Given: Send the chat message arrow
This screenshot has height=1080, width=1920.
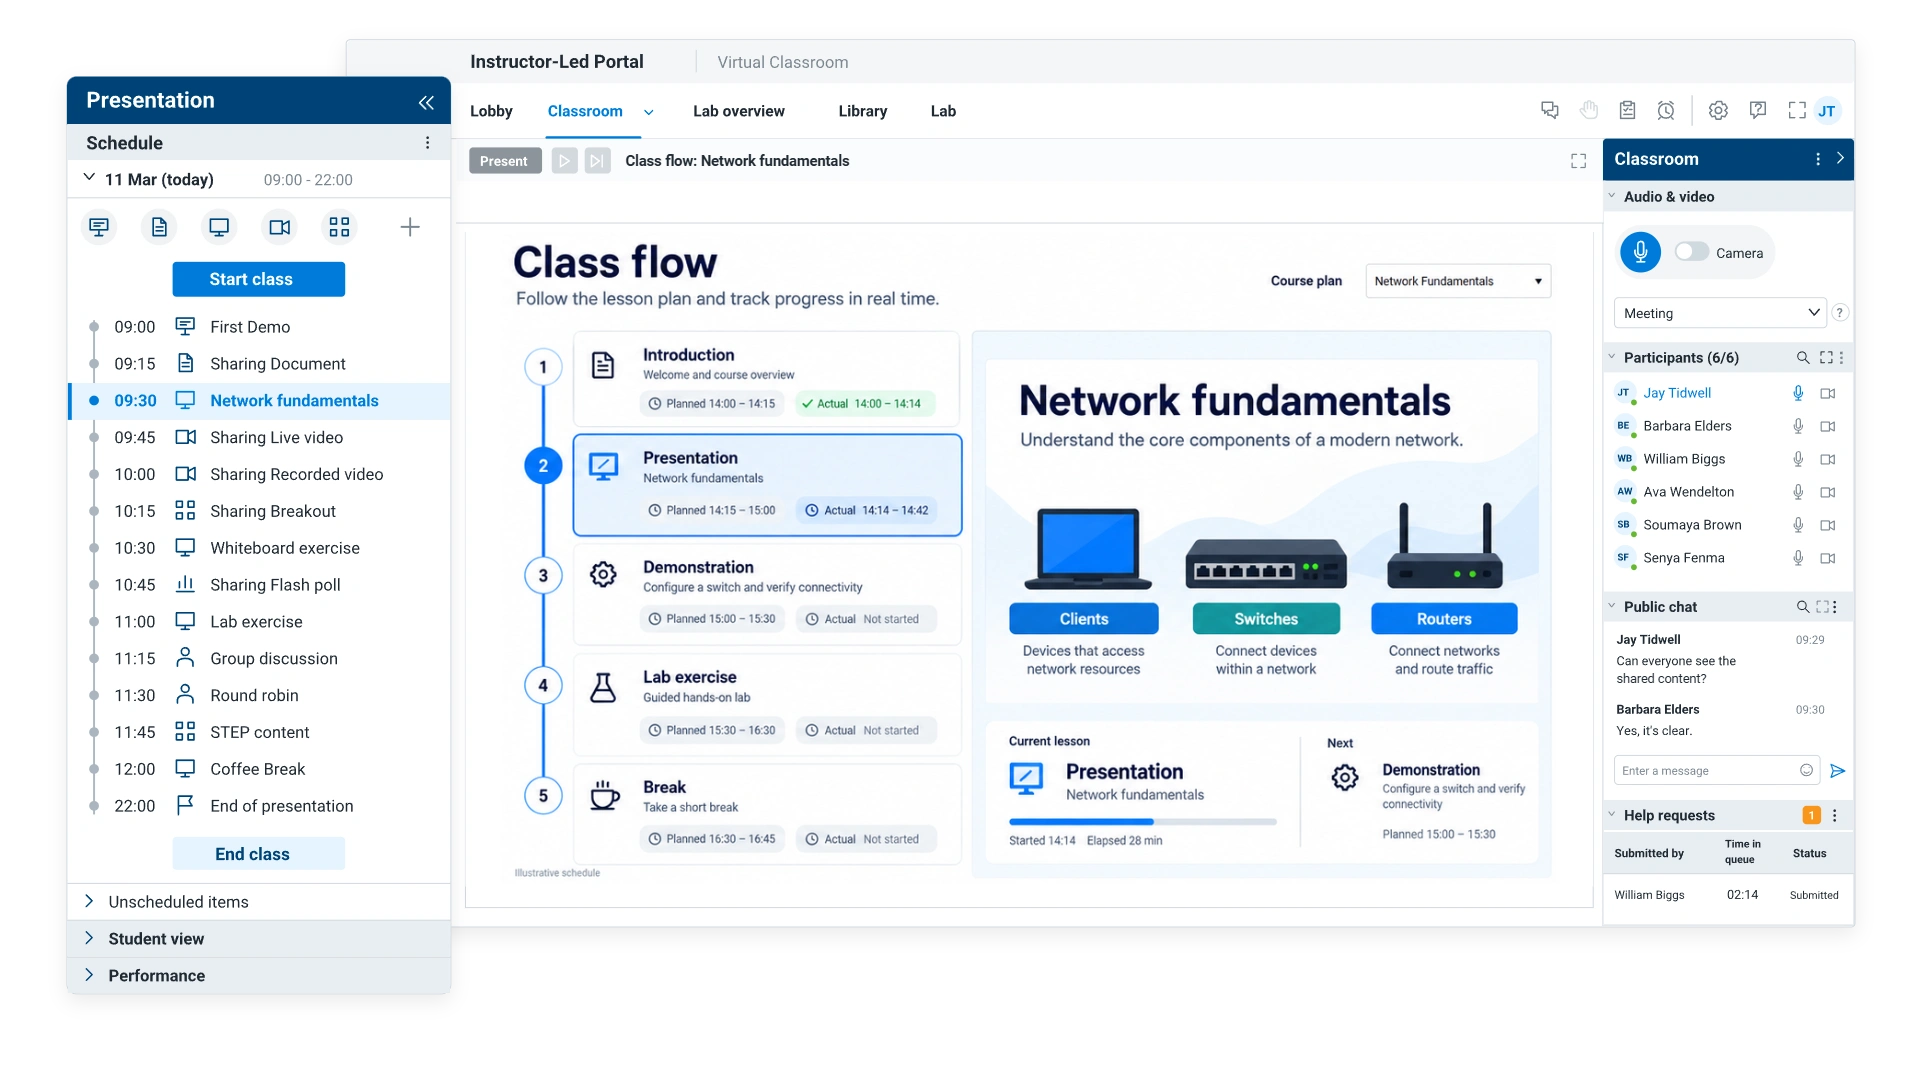Looking at the screenshot, I should [1837, 771].
